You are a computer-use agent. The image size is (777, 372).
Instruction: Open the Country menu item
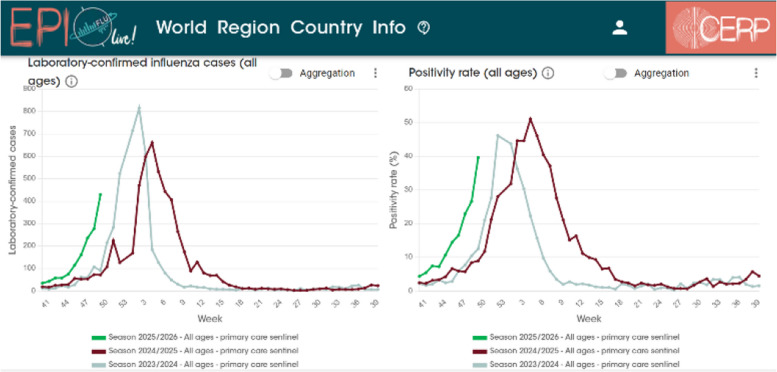click(326, 28)
